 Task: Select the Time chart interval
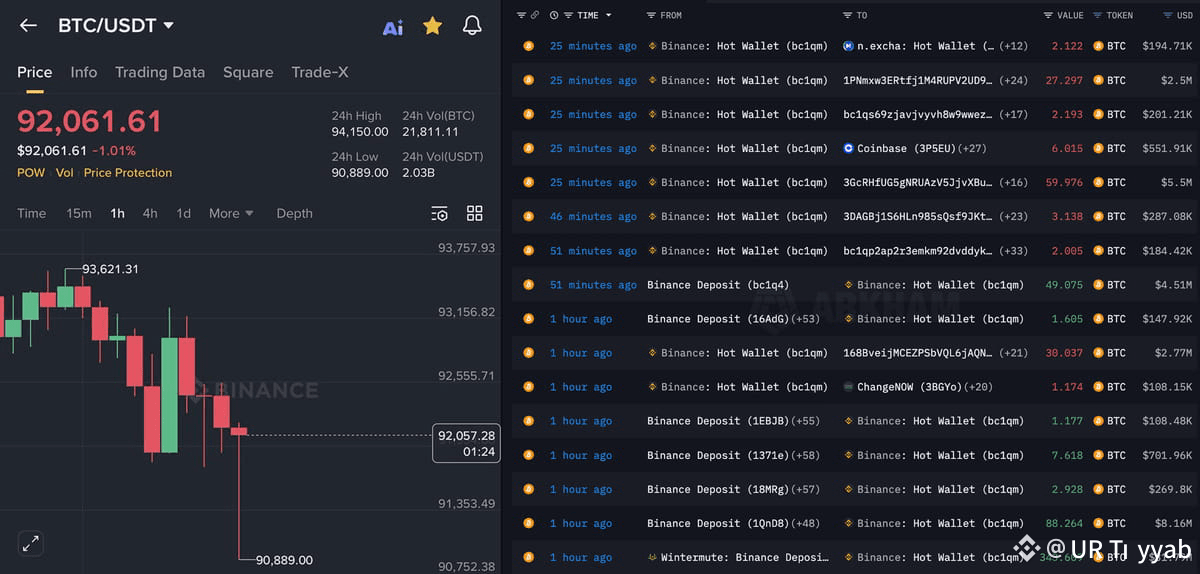click(32, 213)
